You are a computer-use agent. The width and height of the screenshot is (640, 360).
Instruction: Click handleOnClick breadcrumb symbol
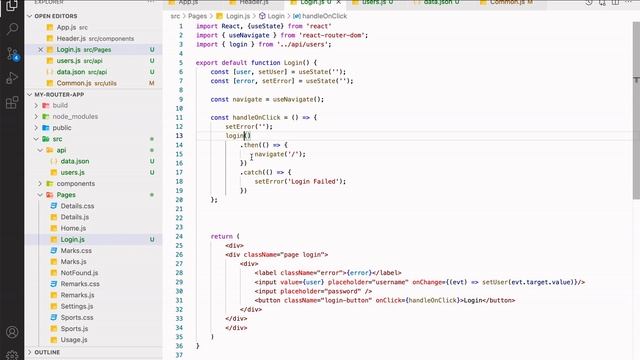[320, 16]
